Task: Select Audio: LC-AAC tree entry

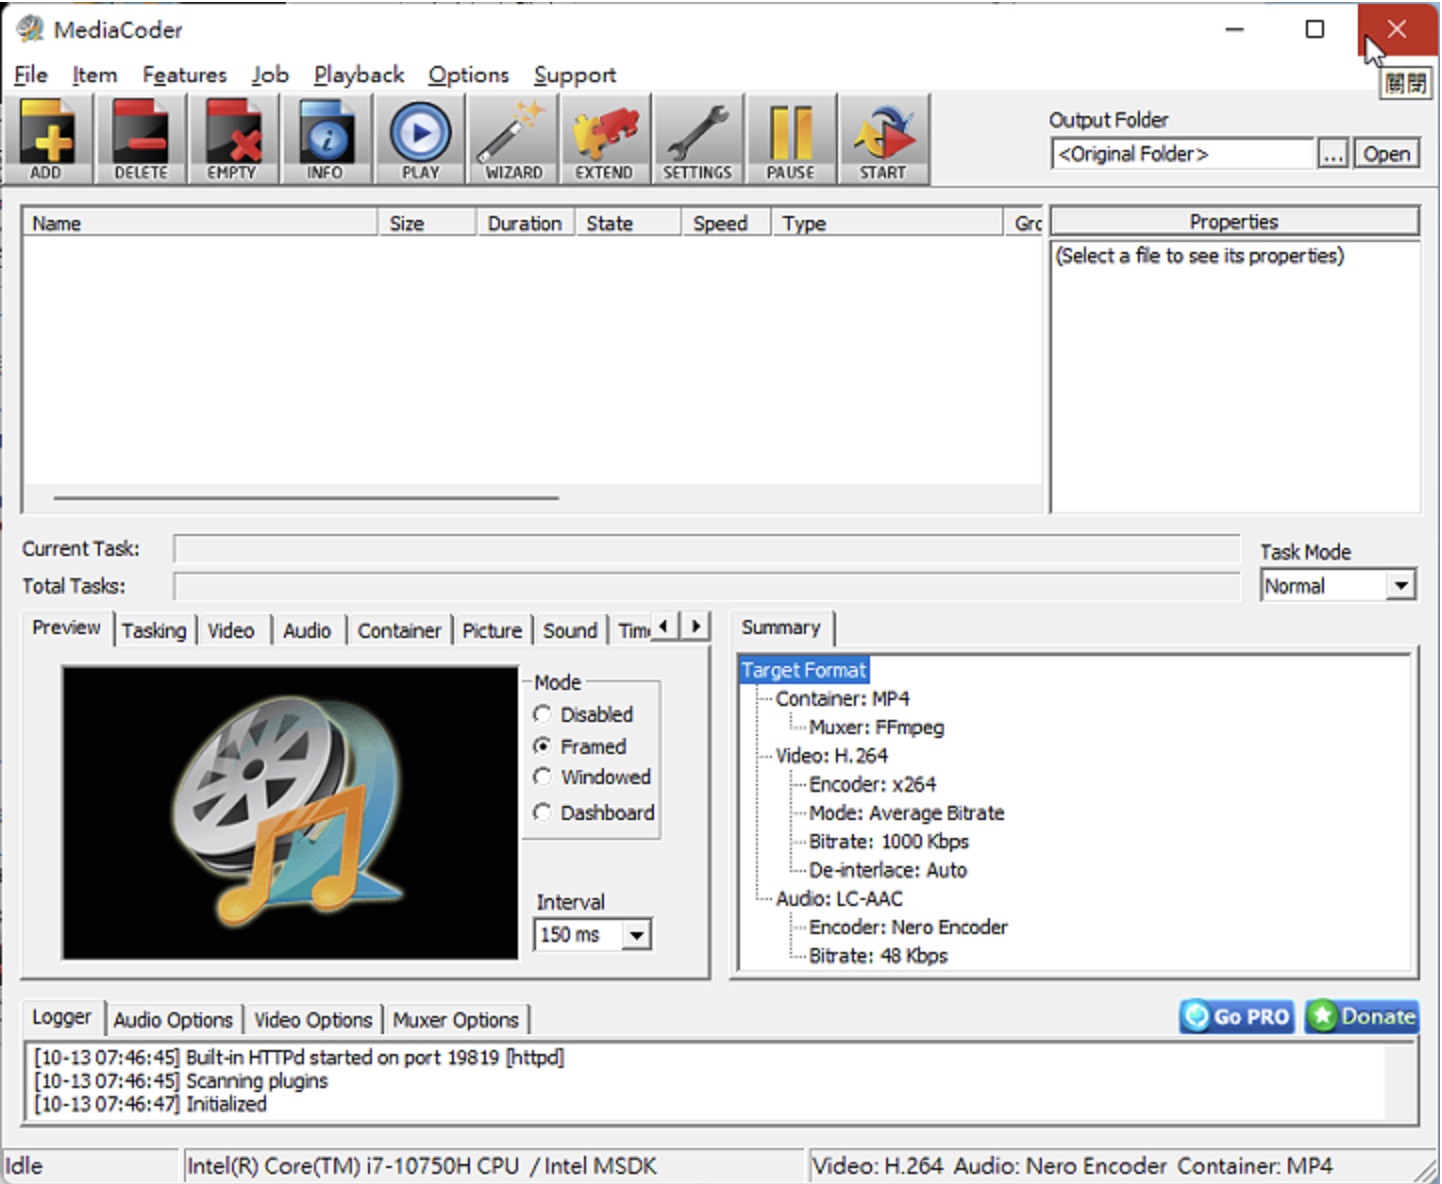Action: point(839,899)
